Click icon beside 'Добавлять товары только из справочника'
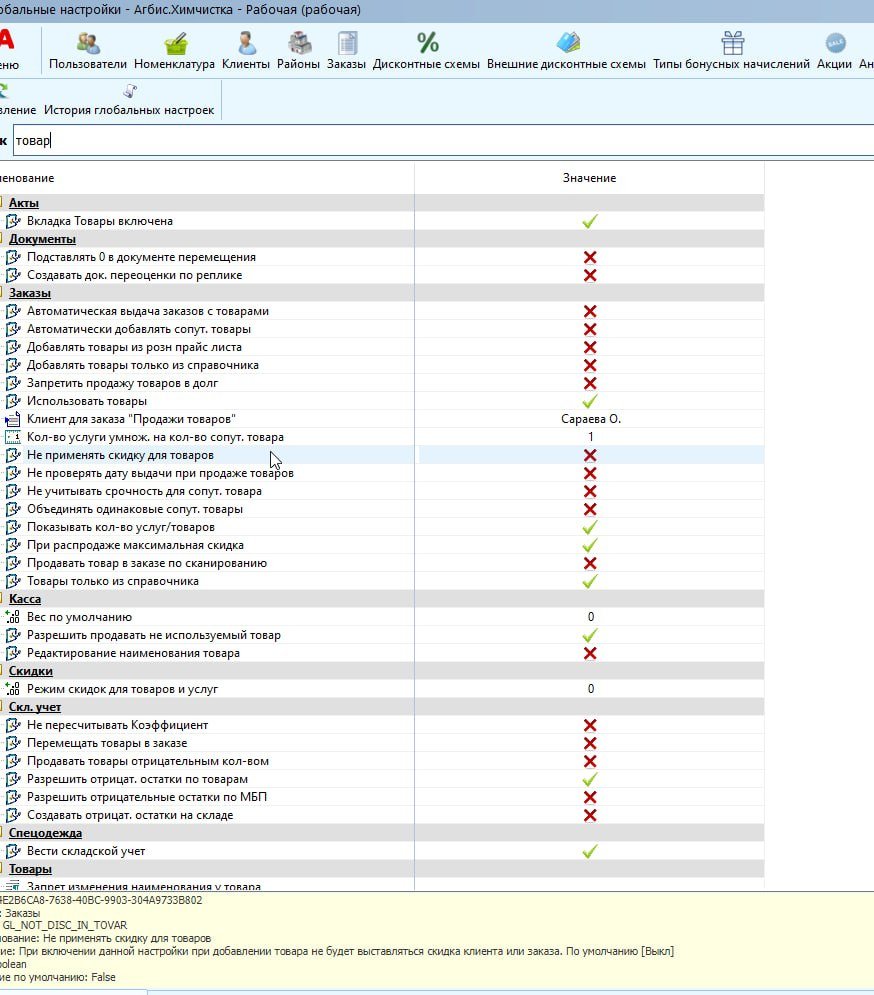This screenshot has height=995, width=874. coord(13,366)
